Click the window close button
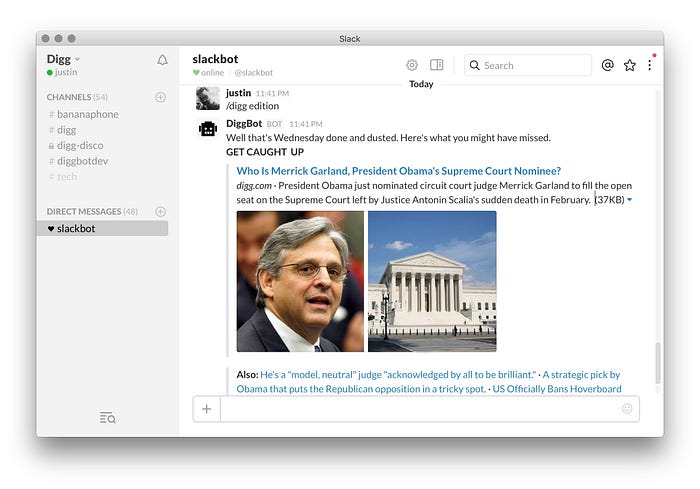 [x=46, y=38]
